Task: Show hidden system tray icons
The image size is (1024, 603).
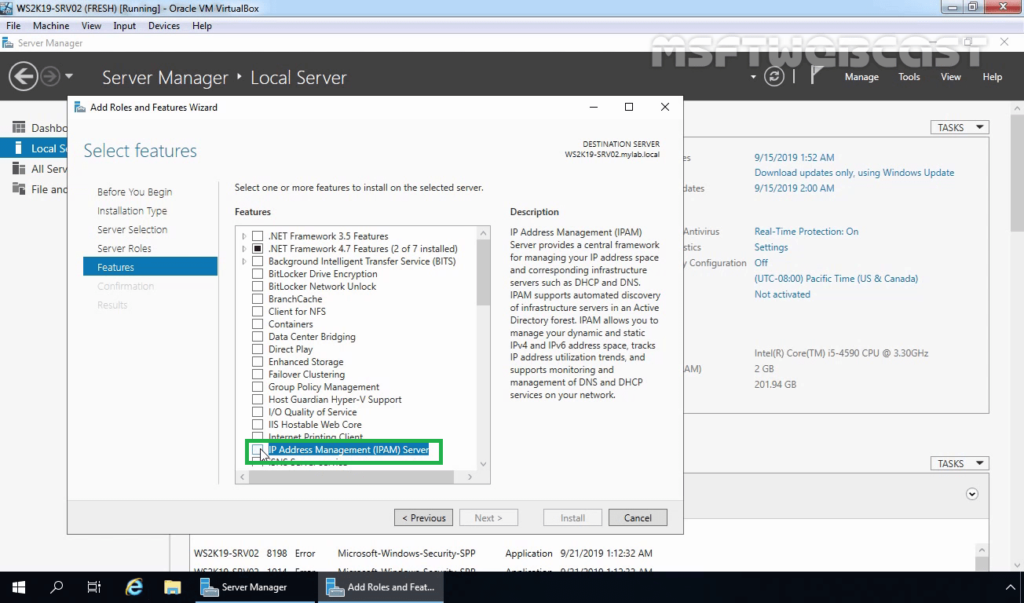Action: (x=1010, y=587)
